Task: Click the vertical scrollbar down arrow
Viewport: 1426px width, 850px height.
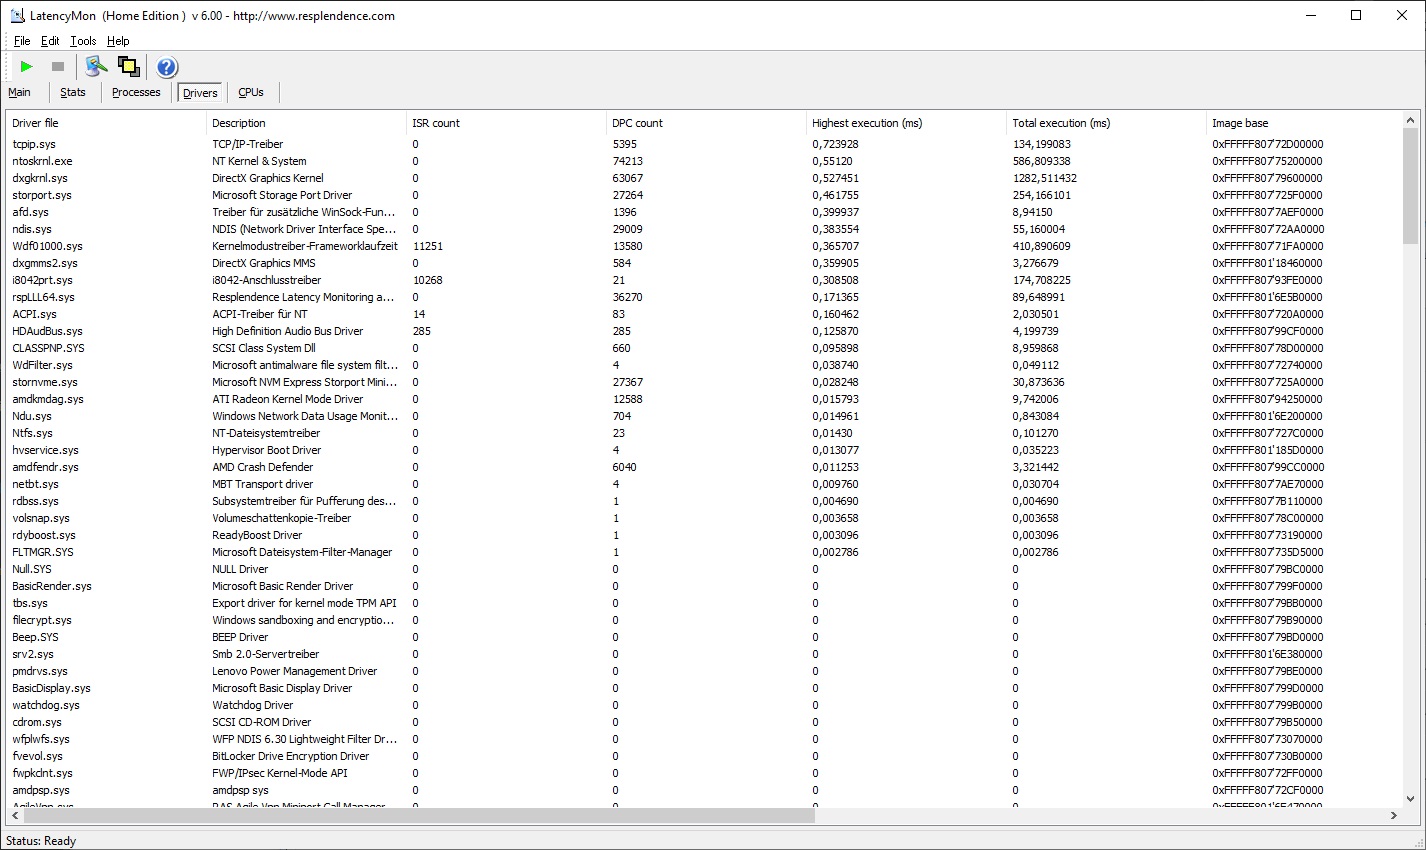Action: (x=1410, y=799)
